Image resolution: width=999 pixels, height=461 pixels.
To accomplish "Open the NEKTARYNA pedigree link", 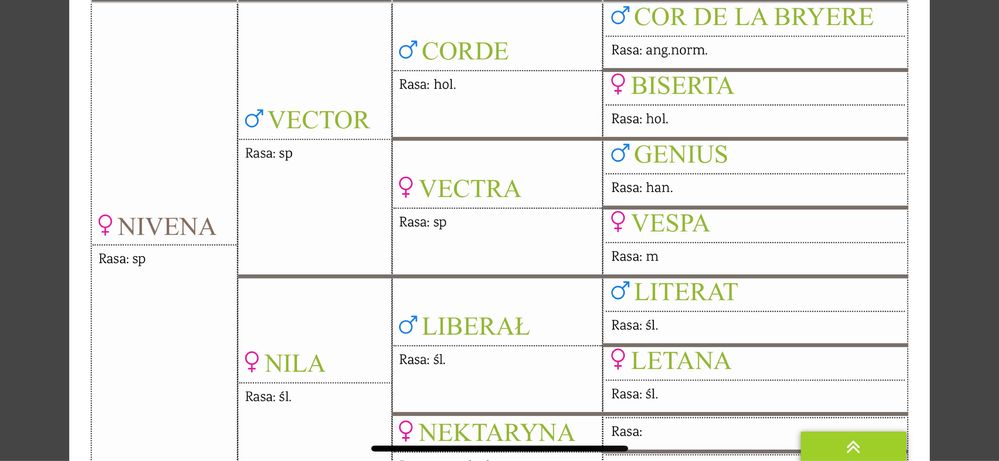I will pos(496,432).
